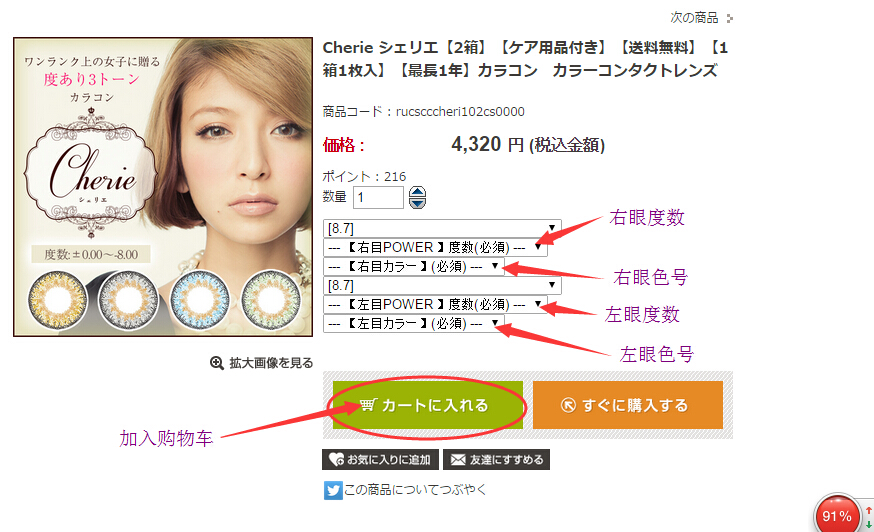
Task: Click the envelope icon on 友達にすすめる
Action: click(458, 460)
